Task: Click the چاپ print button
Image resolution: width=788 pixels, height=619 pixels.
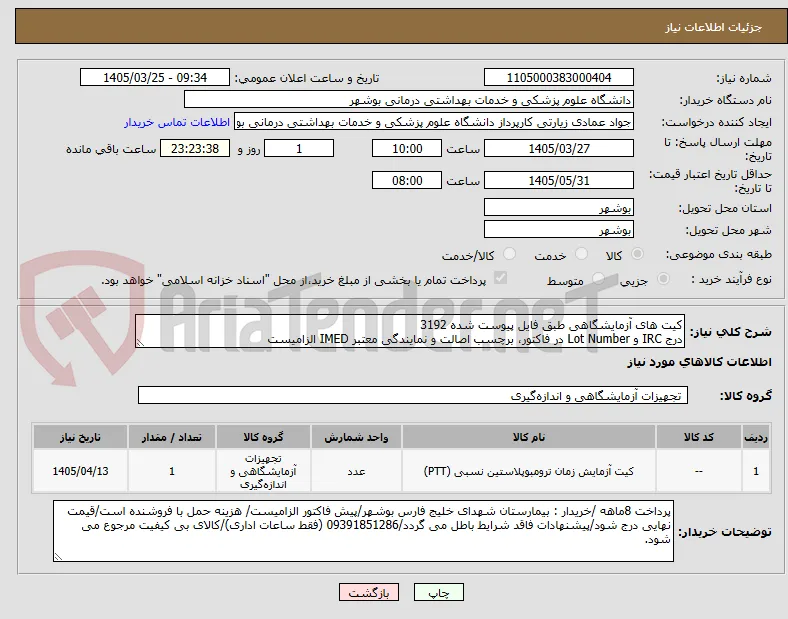Action: point(438,593)
